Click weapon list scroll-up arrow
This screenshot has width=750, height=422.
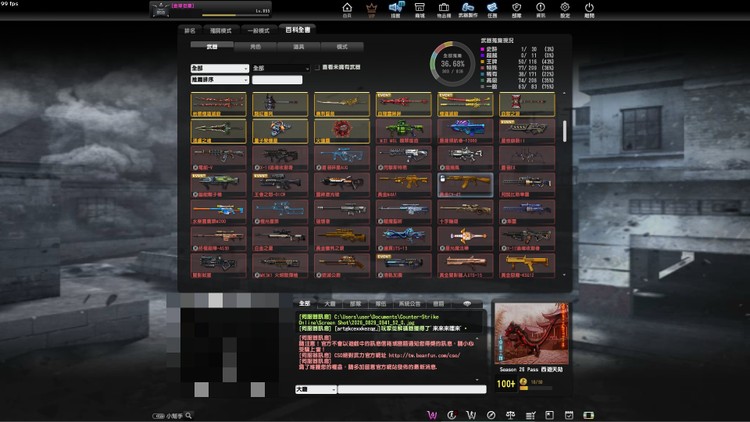coord(564,93)
